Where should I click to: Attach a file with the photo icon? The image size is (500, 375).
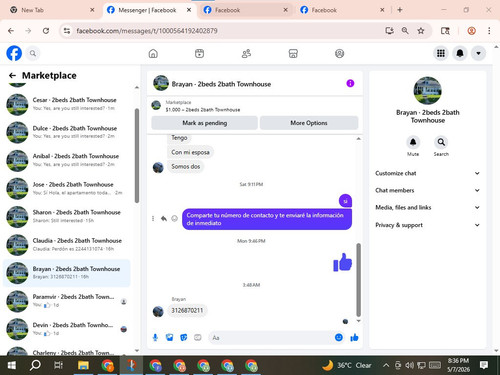click(x=169, y=338)
